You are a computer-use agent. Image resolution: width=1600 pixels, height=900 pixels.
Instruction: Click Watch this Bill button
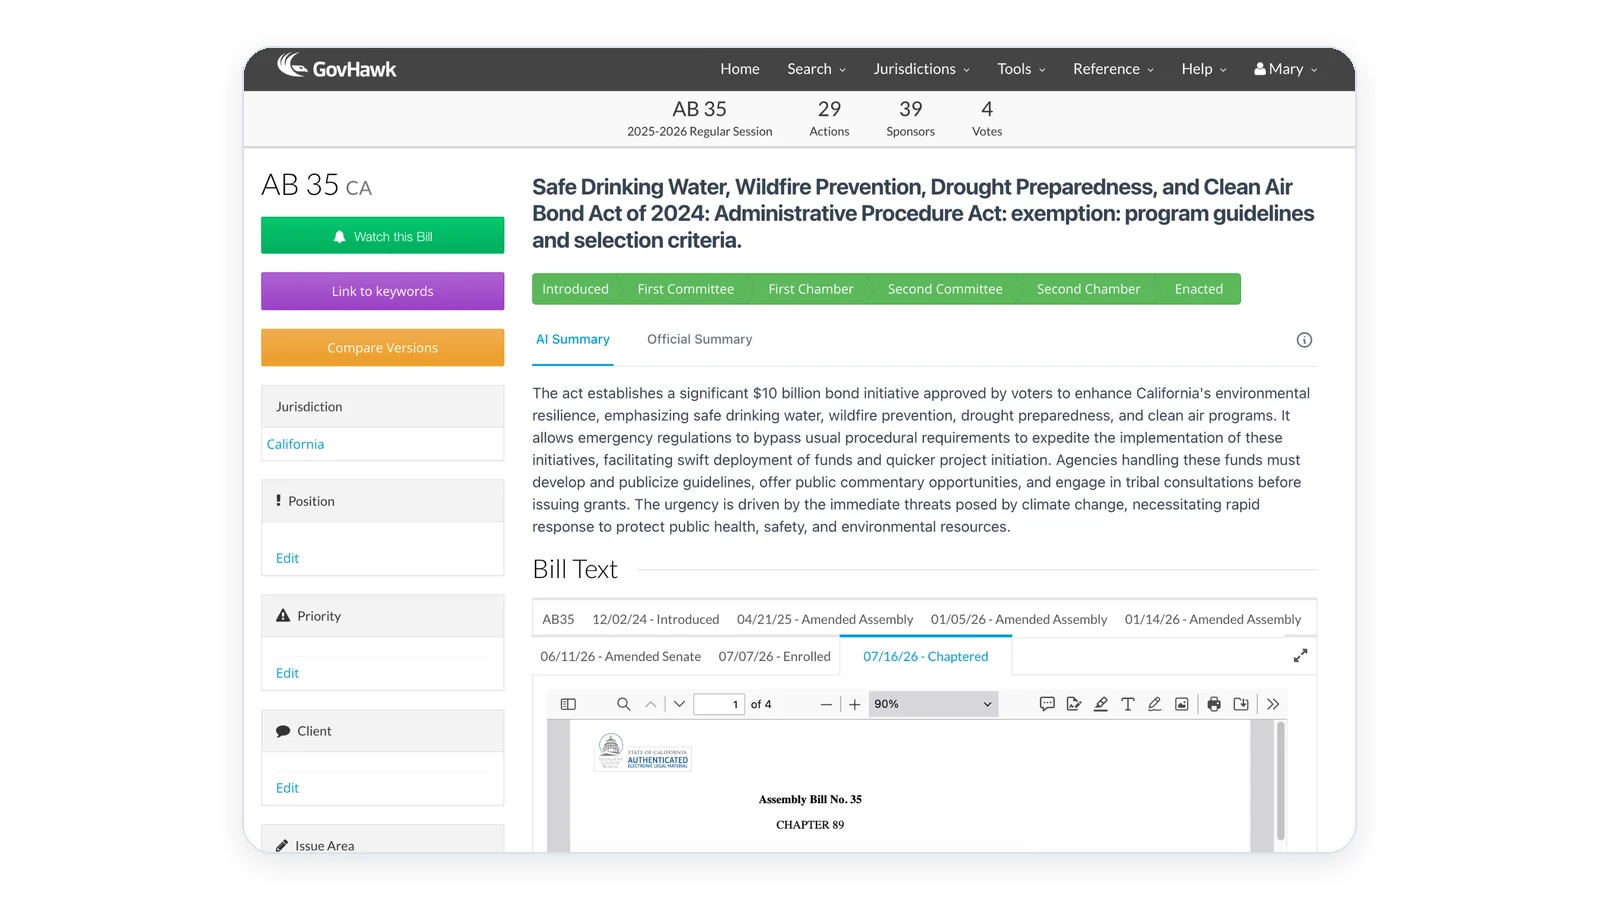pos(383,236)
